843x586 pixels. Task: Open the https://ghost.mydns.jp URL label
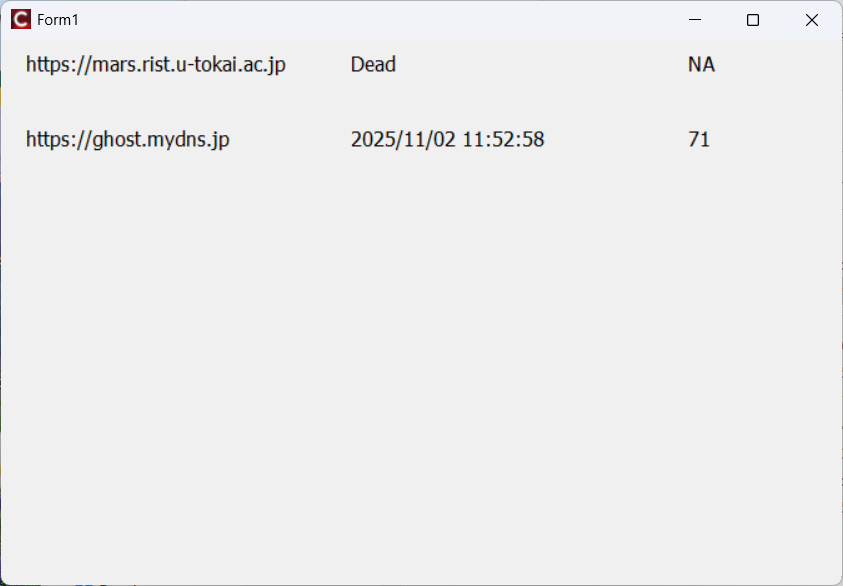(128, 140)
